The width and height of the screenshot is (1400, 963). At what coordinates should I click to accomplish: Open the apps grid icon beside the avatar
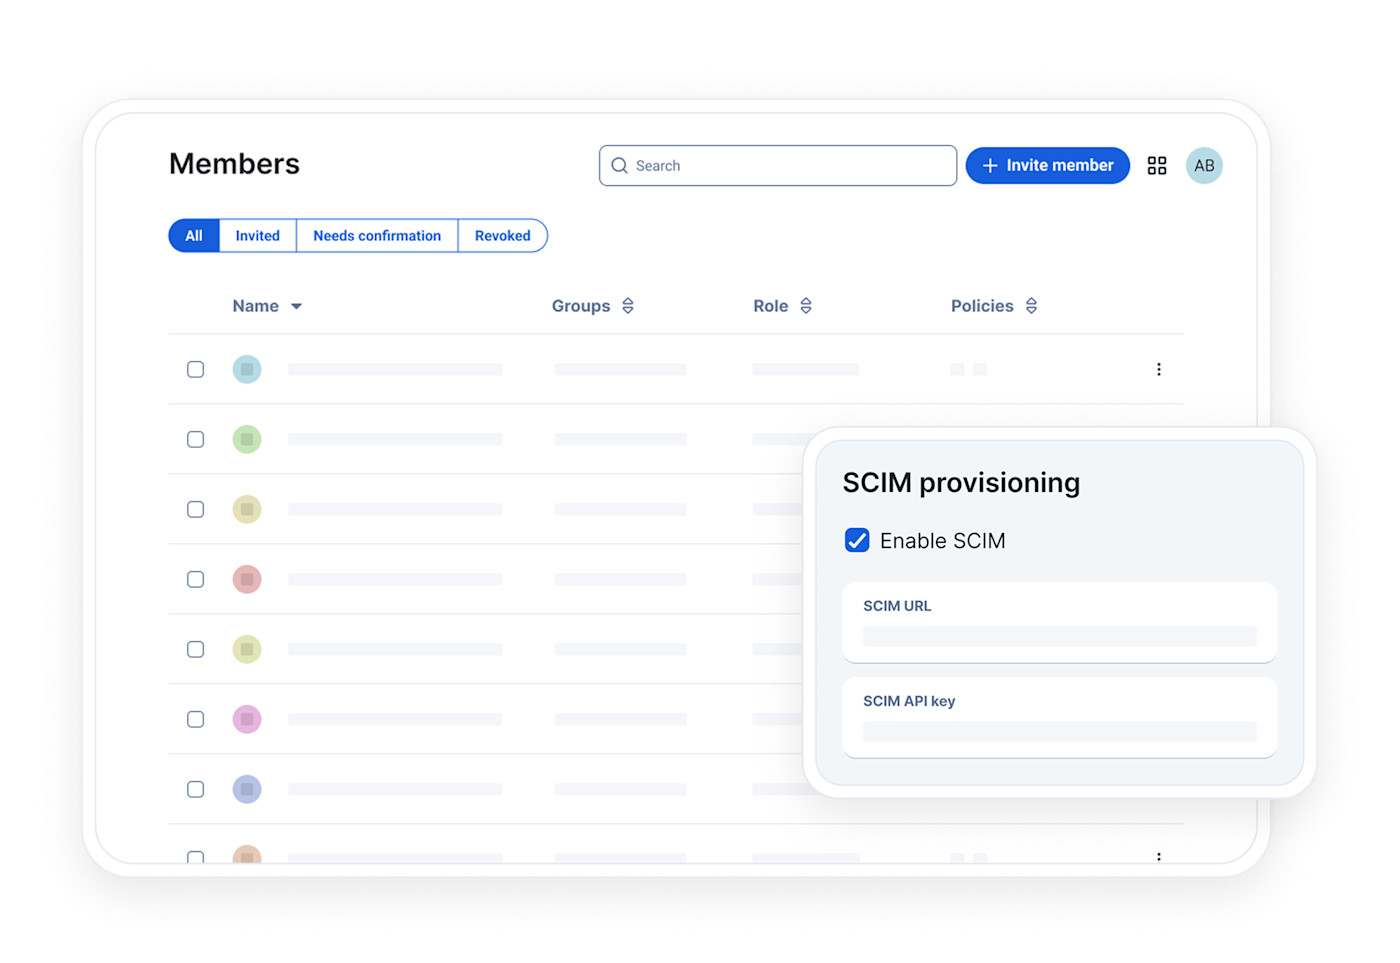click(1157, 165)
